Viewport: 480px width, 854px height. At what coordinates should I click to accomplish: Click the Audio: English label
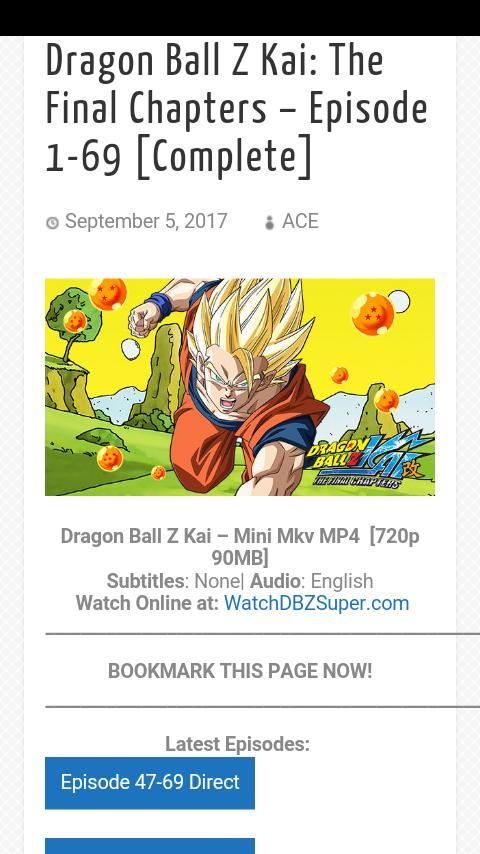coord(312,581)
